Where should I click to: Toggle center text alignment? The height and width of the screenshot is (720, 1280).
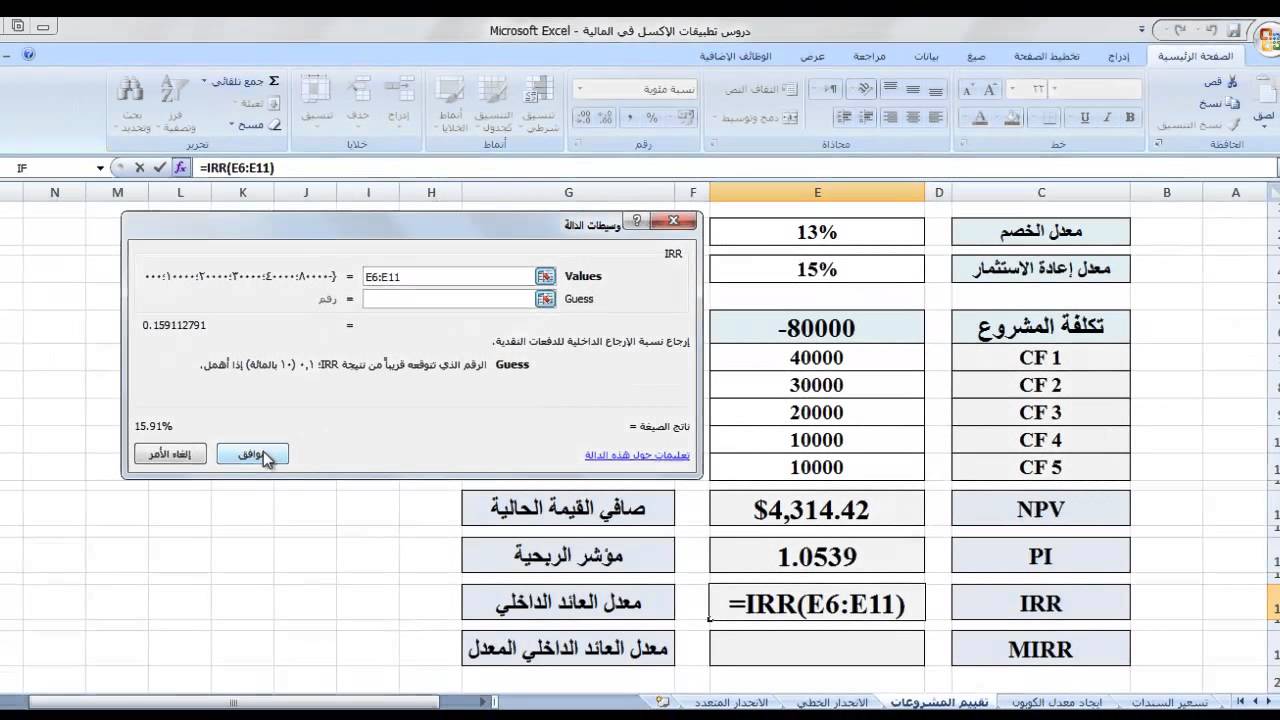[x=913, y=118]
